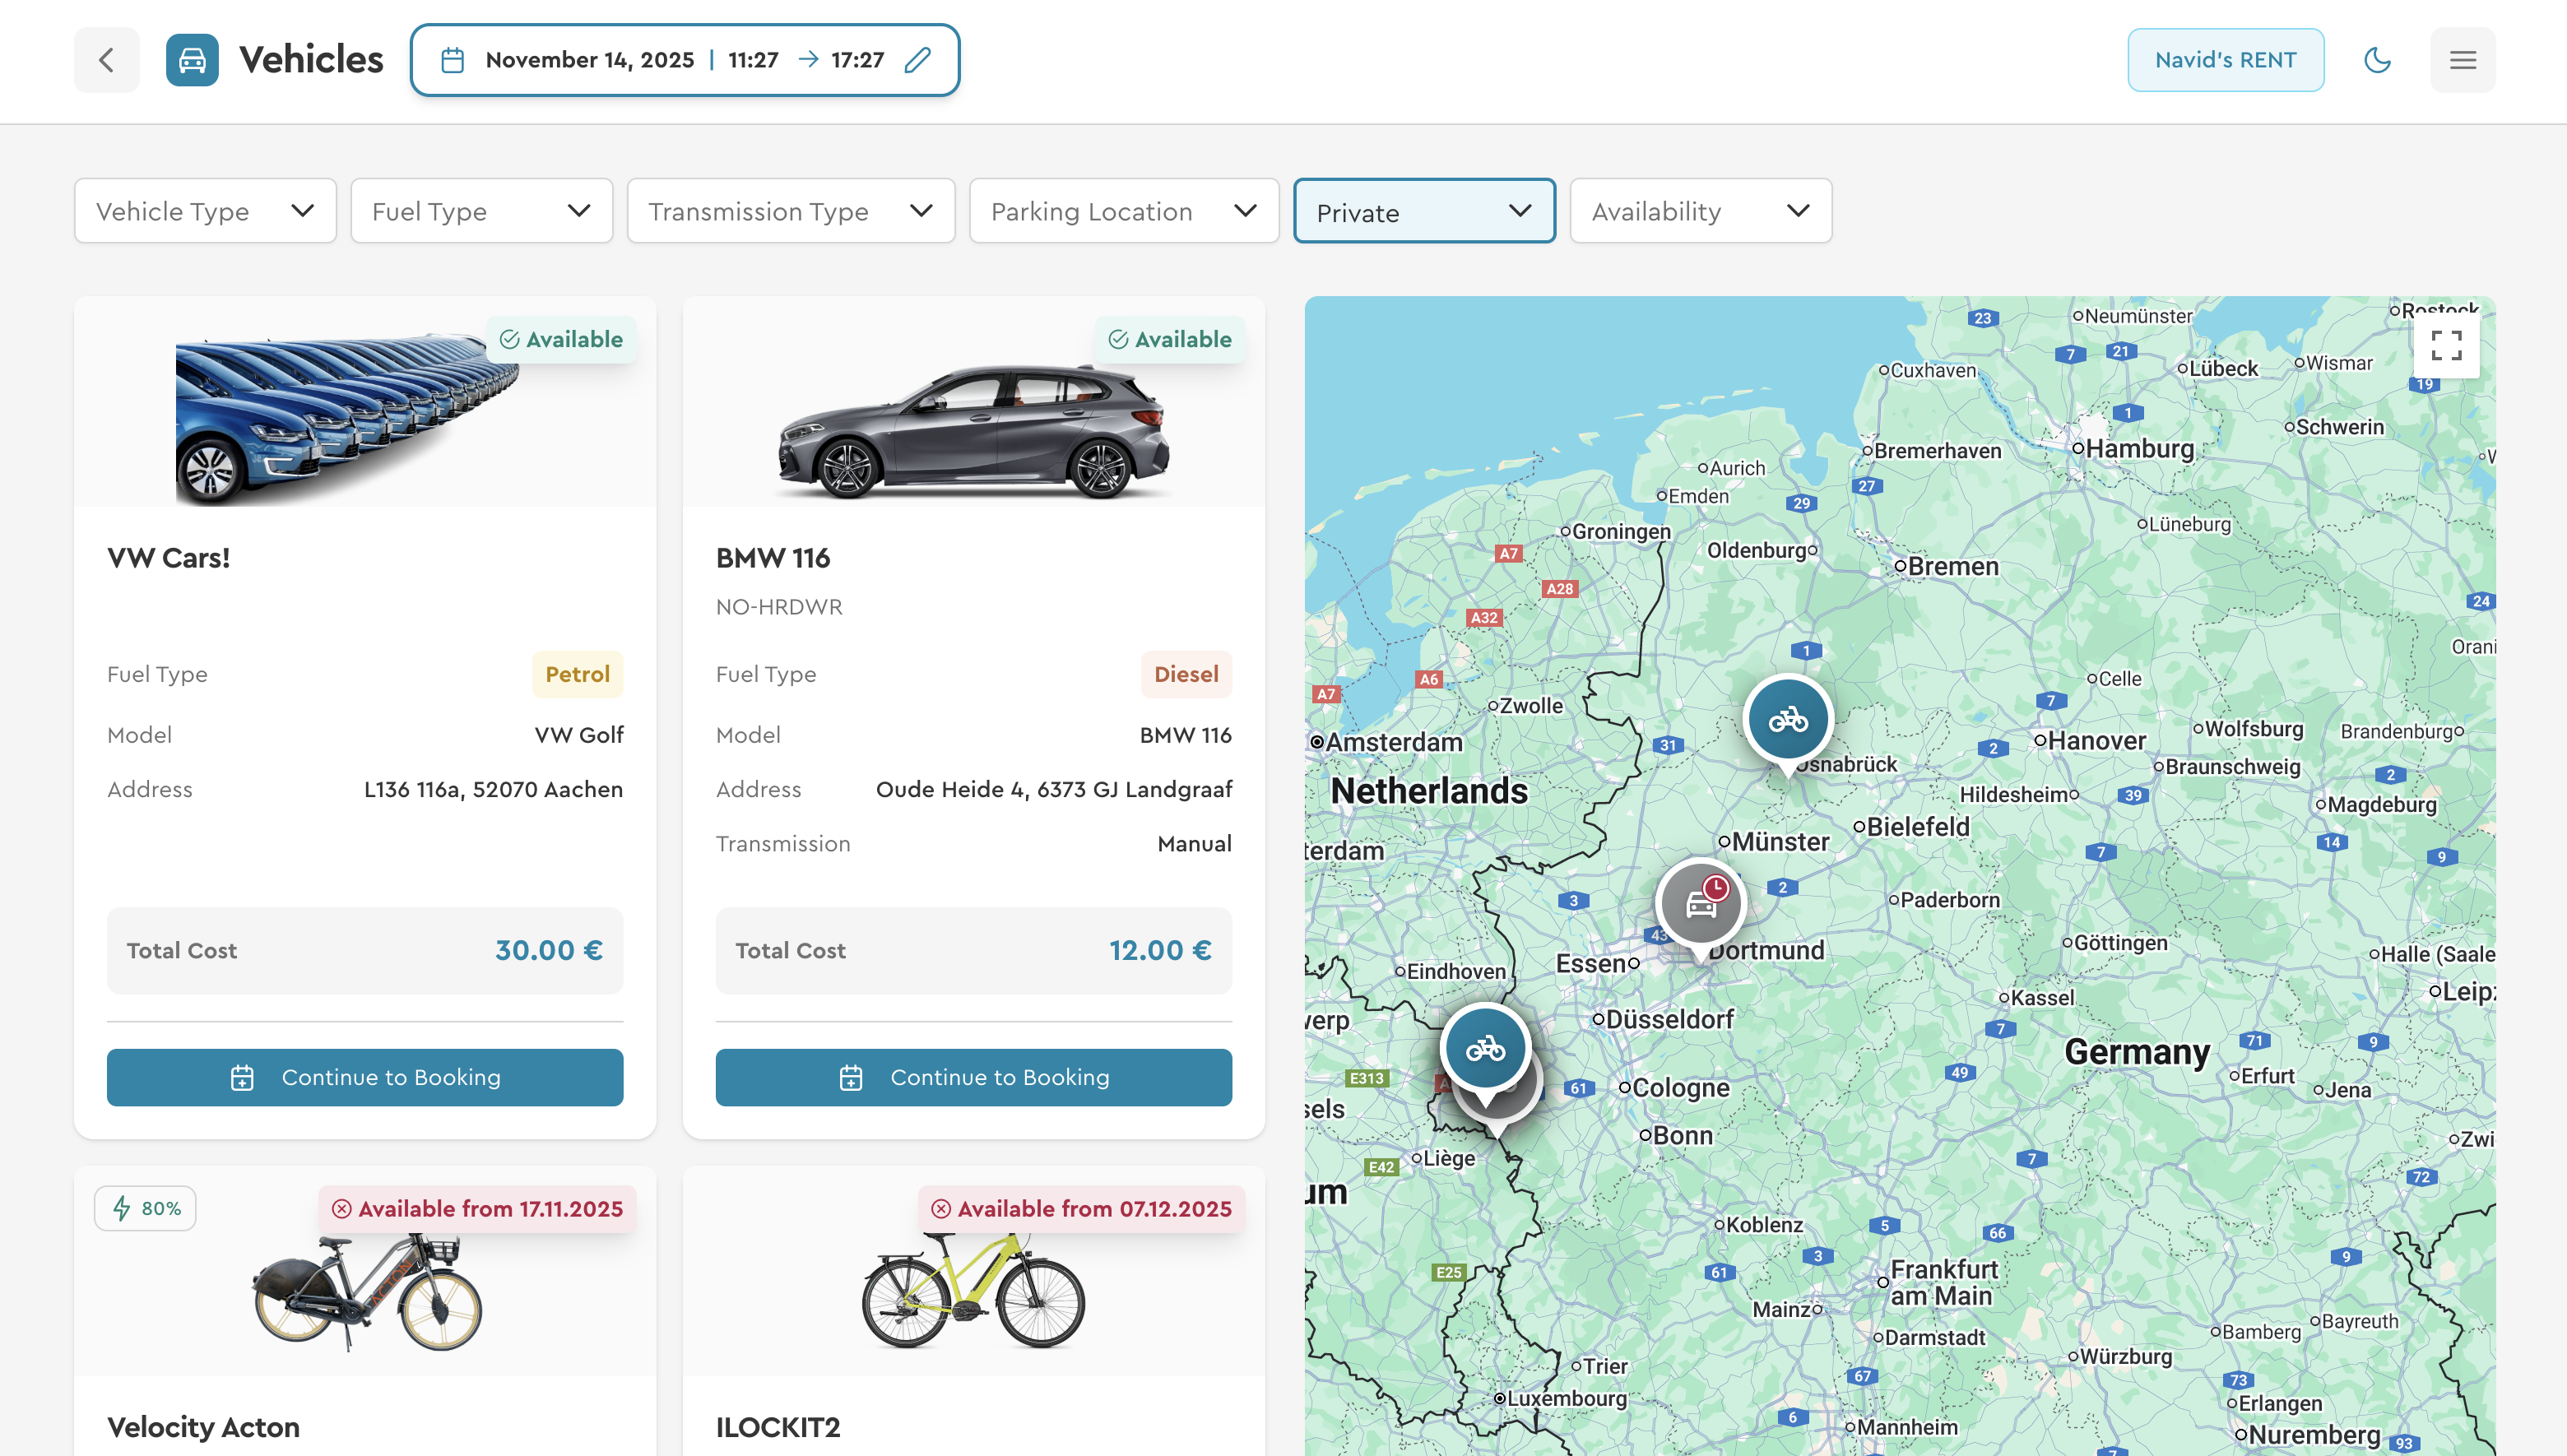Open the Availability dropdown

1700,211
